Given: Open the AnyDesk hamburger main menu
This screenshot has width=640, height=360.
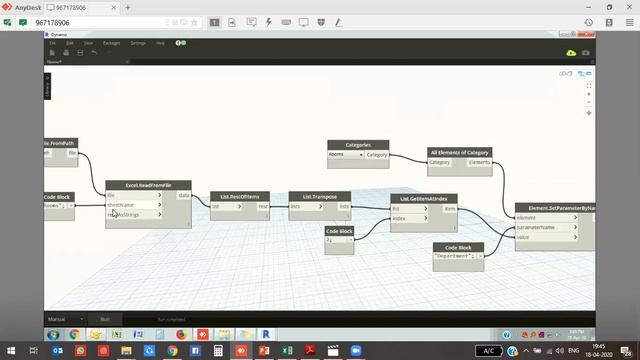Looking at the screenshot, I should tap(629, 23).
